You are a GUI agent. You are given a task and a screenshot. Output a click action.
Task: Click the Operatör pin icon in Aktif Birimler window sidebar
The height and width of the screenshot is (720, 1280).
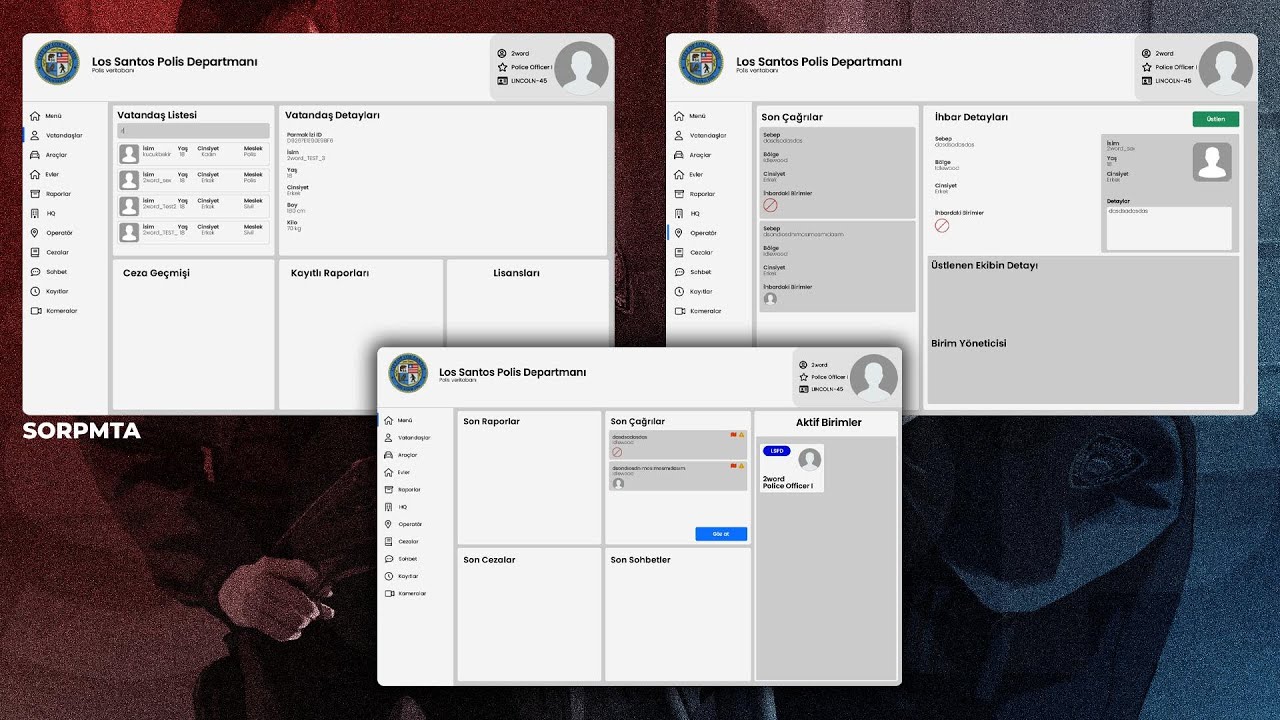tap(388, 524)
